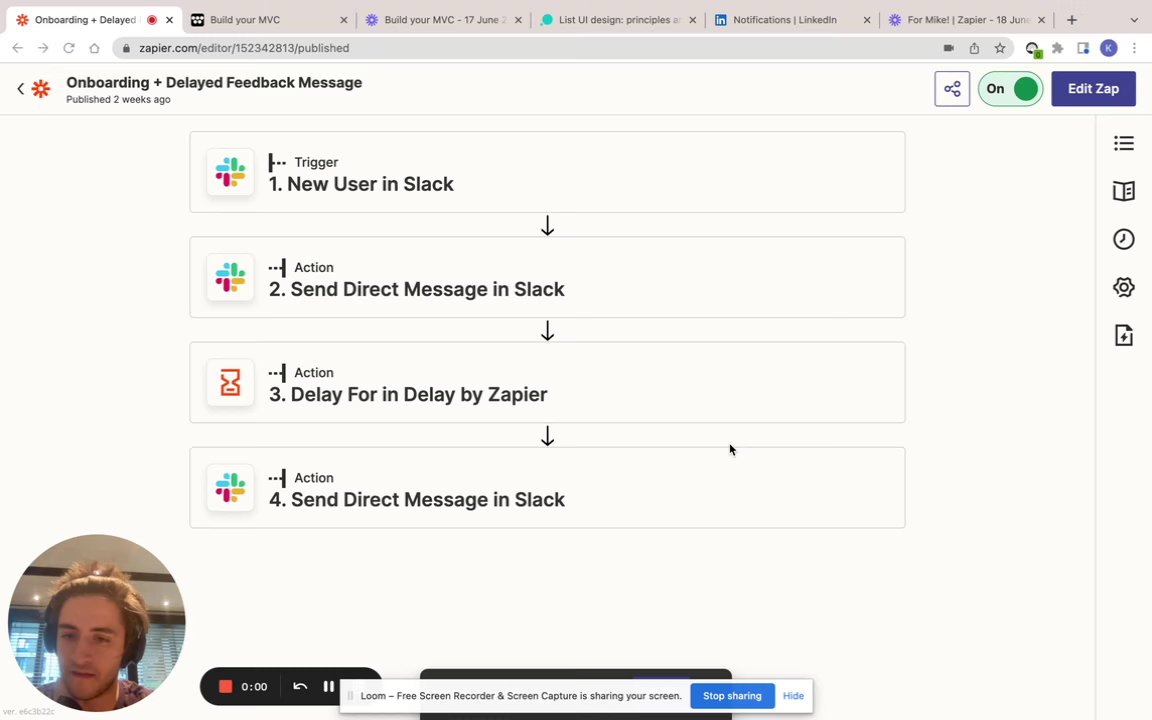Screen dimensions: 1152x720
Task: Select the Slack icon in step 4
Action: click(230, 487)
